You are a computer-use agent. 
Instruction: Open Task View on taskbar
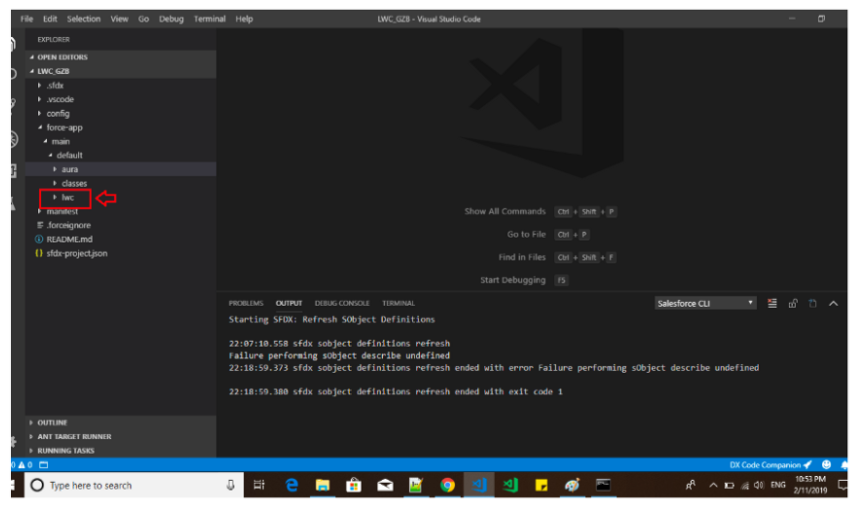259,485
